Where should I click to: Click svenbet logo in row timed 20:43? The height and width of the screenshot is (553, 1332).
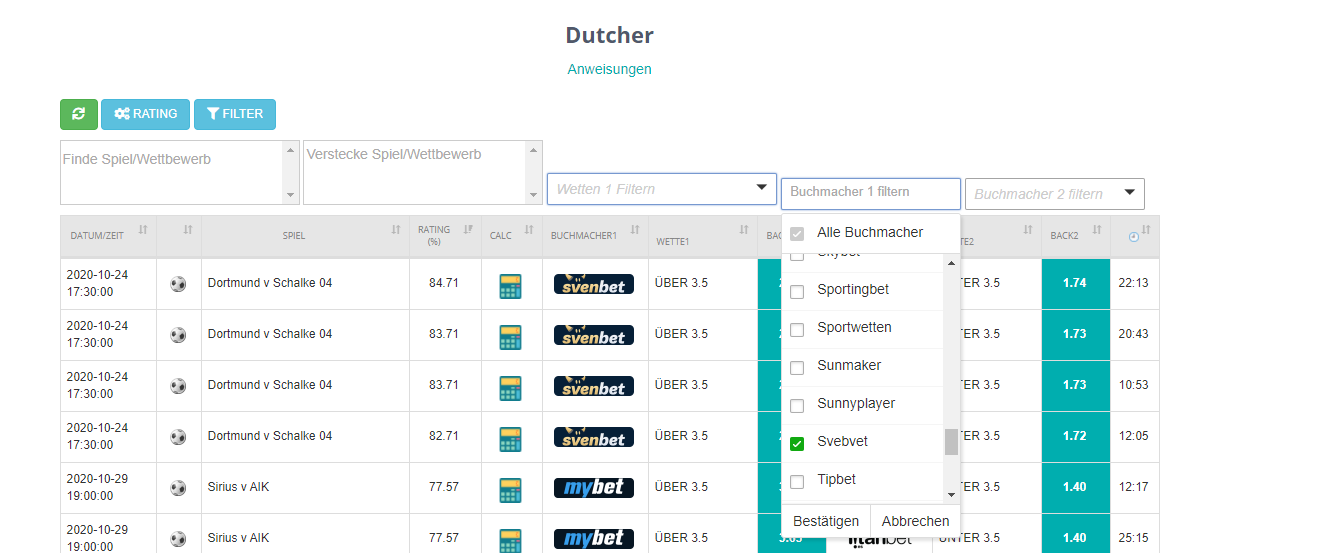[x=594, y=335]
